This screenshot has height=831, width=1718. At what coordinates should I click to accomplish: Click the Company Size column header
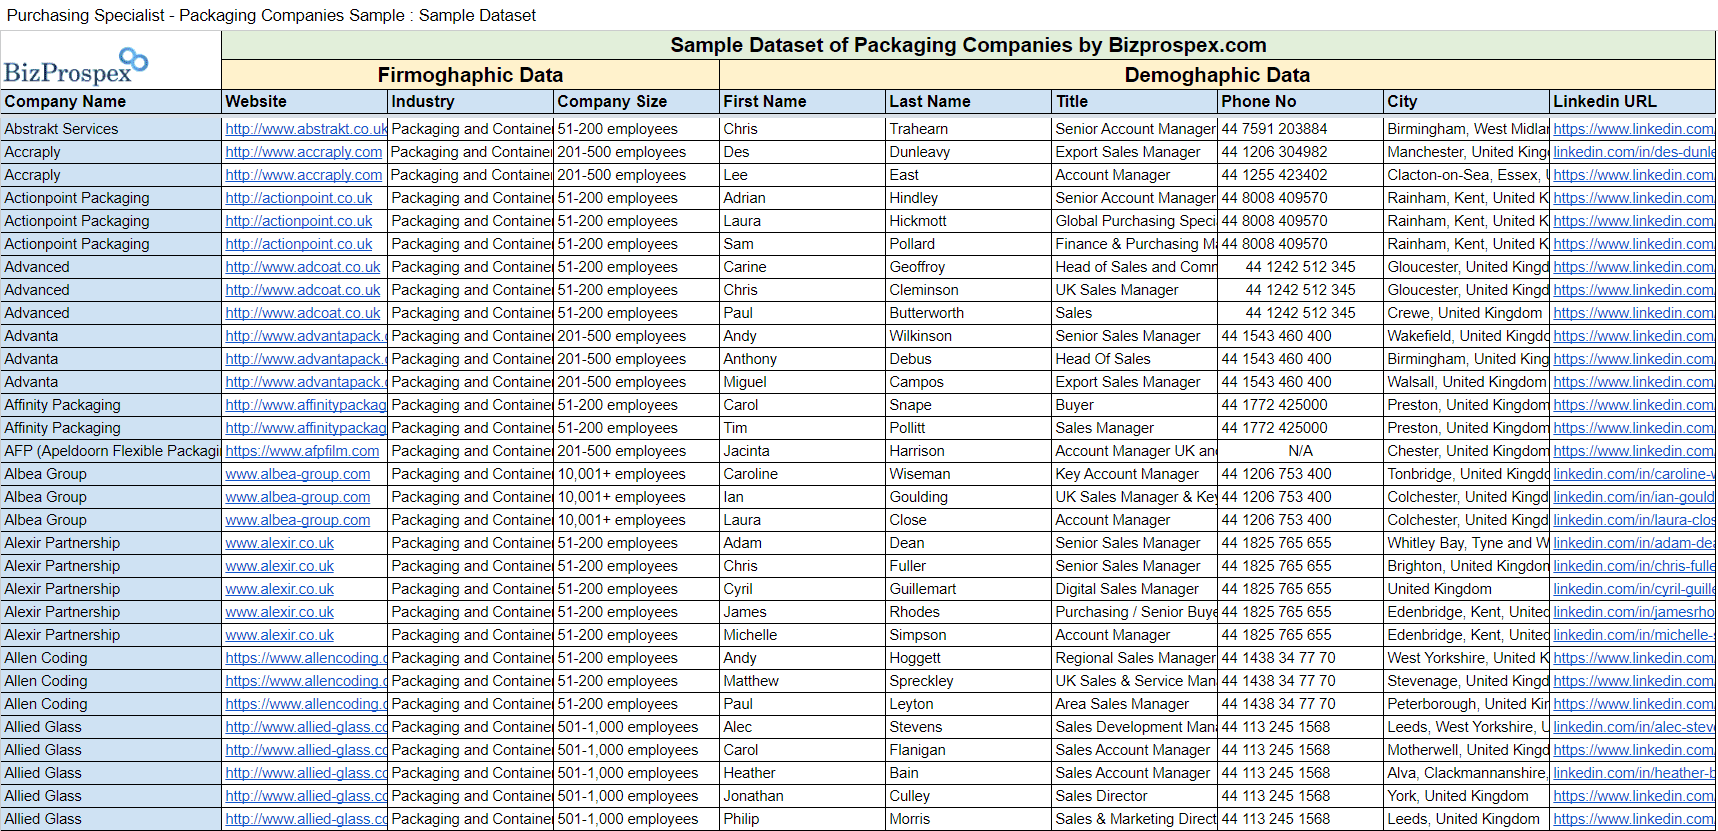(x=636, y=101)
